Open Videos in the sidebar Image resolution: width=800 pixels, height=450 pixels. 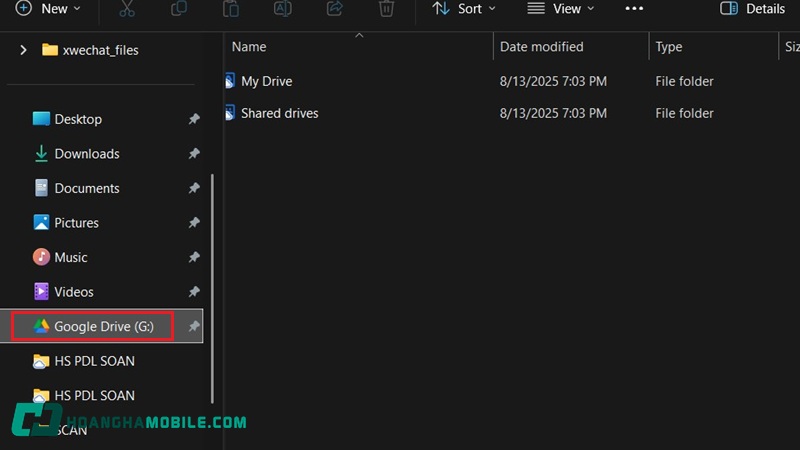(74, 292)
